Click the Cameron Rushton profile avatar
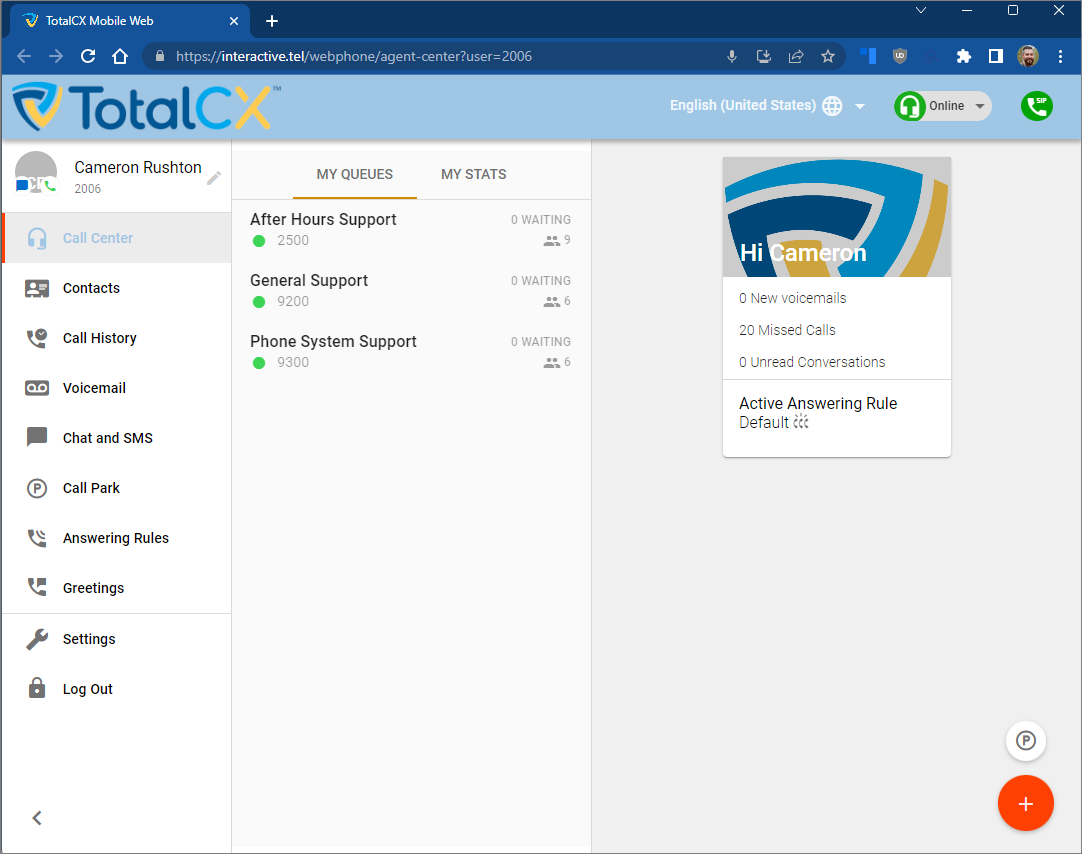Viewport: 1082px width, 854px height. pos(36,172)
